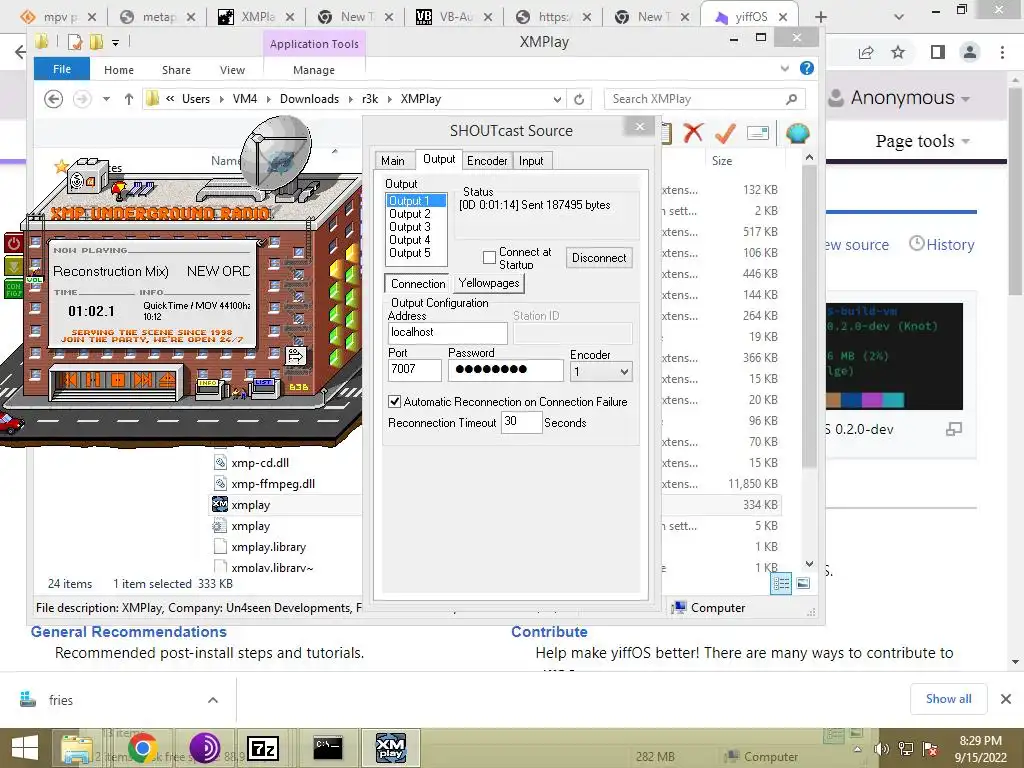Customize Quick Access Toolbar dropdown arrow

(115, 43)
